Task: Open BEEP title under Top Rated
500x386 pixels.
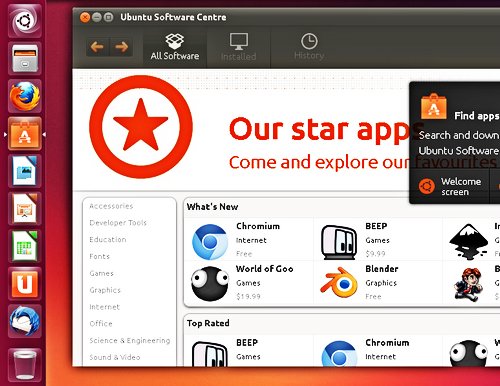Action: tap(247, 343)
